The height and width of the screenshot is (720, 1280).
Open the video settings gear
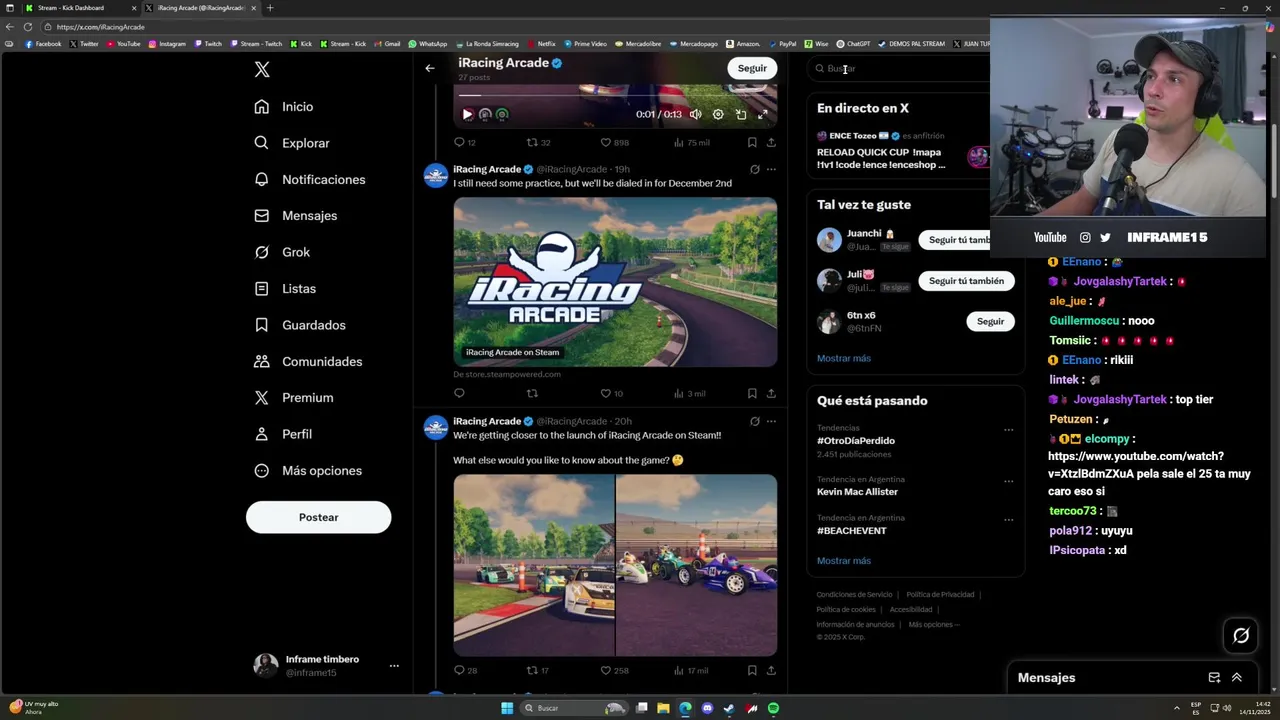tap(718, 114)
